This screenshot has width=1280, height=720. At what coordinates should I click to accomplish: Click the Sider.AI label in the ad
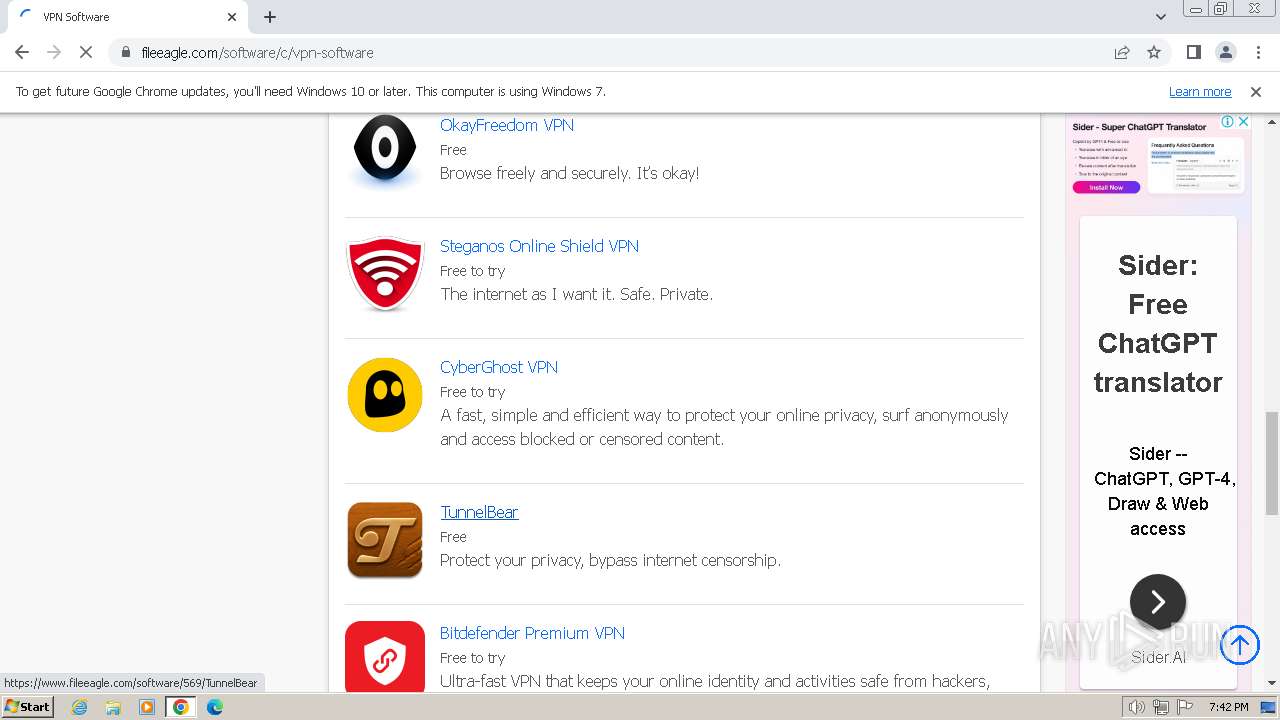[1158, 657]
